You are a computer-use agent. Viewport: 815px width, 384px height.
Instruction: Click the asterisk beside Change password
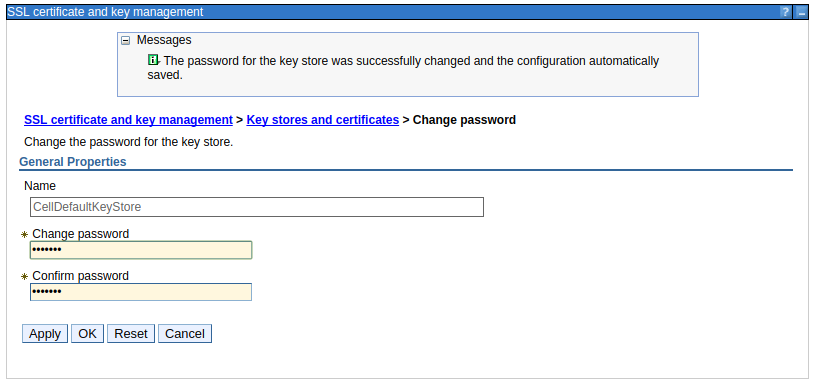click(x=24, y=234)
